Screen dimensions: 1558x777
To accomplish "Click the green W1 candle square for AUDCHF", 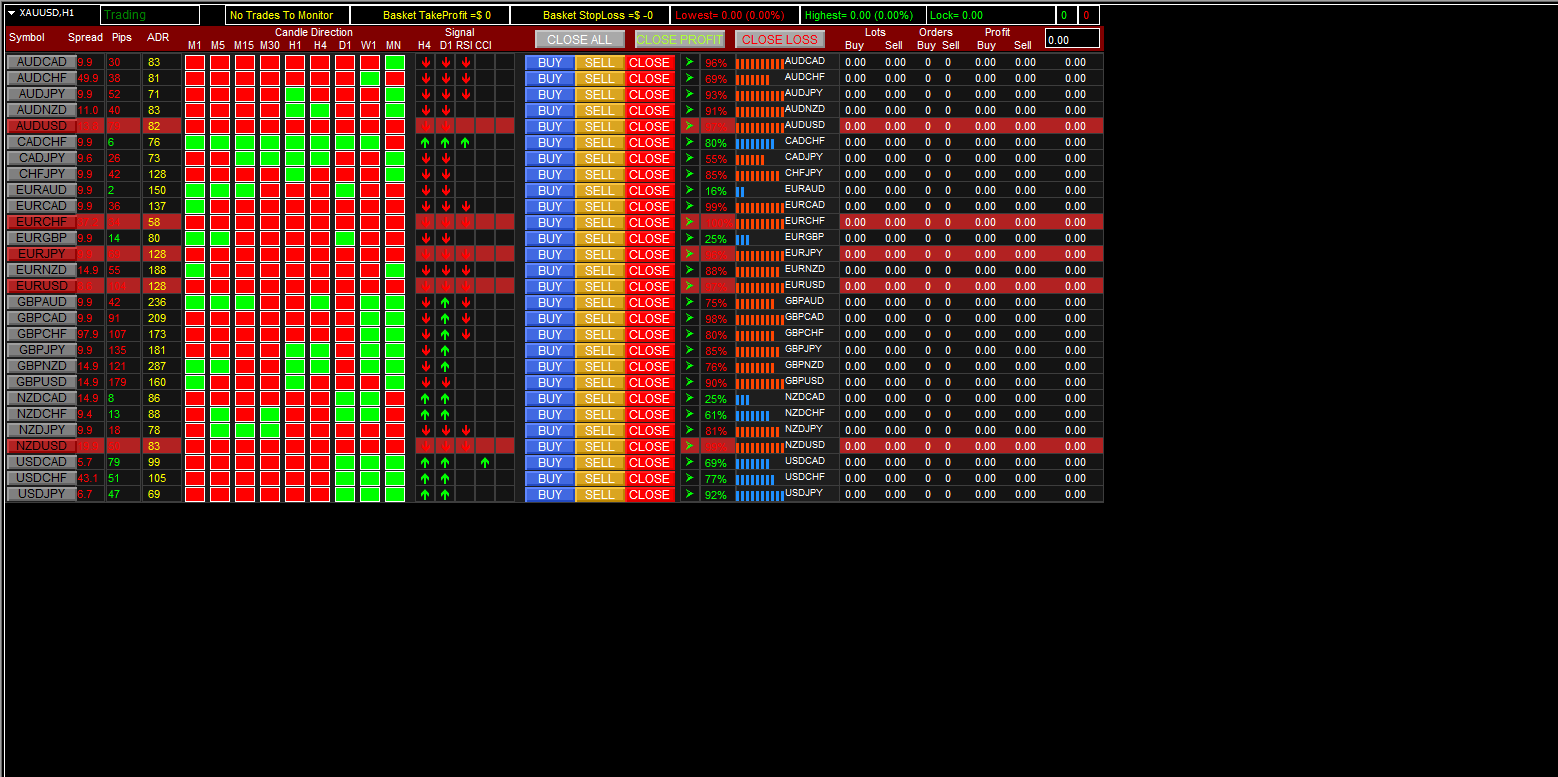I will click(370, 78).
